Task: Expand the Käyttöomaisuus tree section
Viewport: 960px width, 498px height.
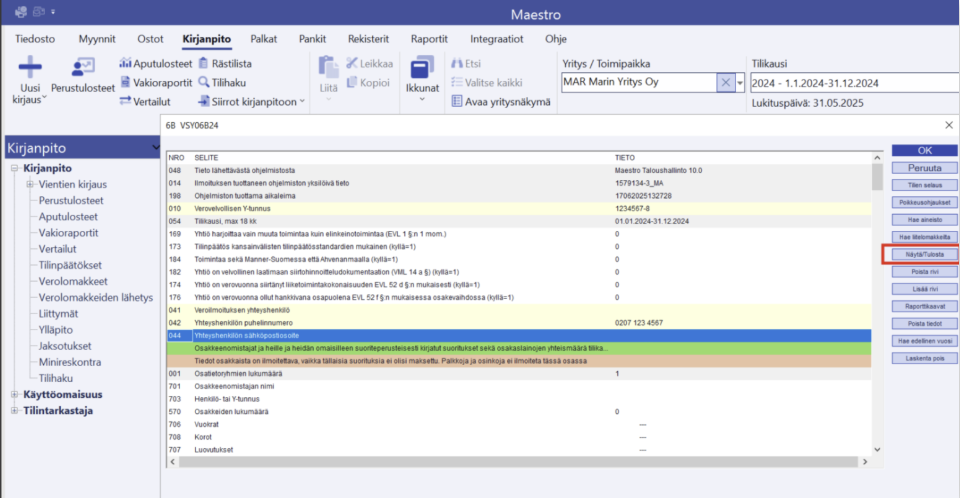Action: click(14, 394)
